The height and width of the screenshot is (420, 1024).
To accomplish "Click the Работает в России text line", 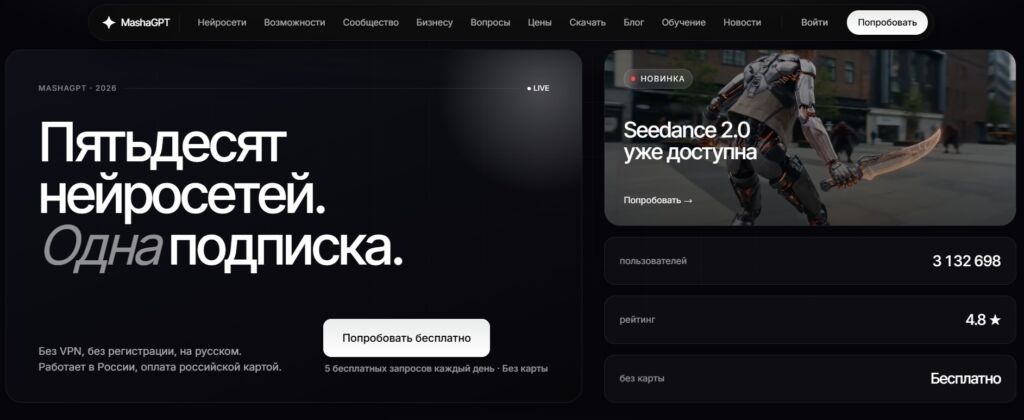I will pyautogui.click(x=160, y=367).
